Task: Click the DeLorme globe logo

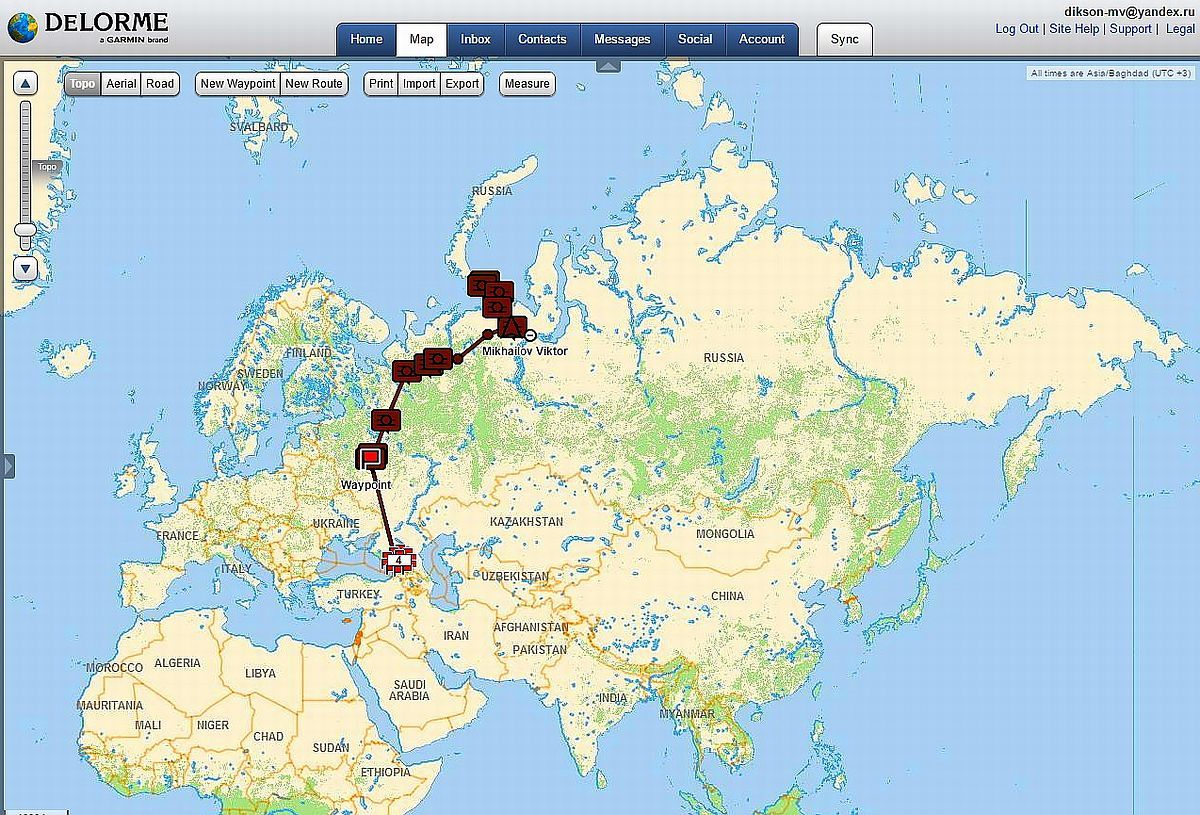Action: [x=22, y=27]
